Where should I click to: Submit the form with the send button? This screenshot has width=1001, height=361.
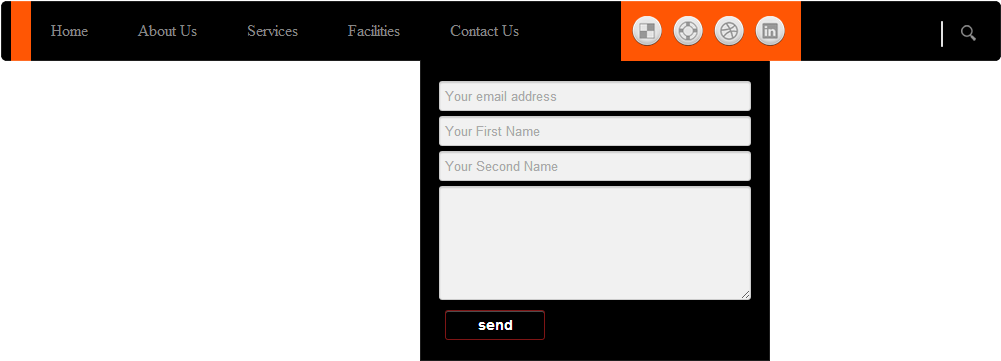(x=495, y=325)
